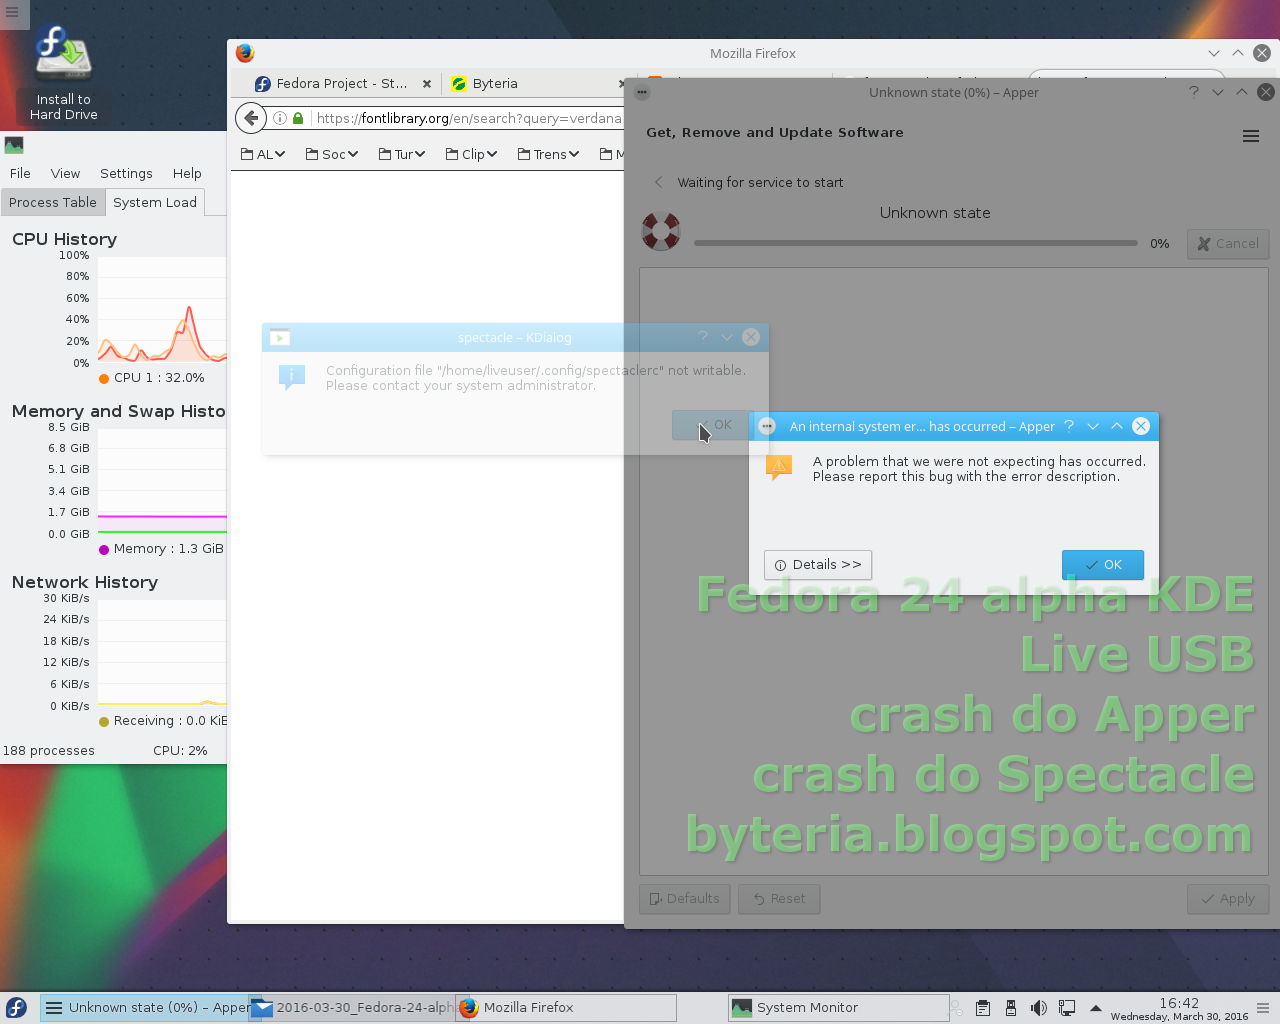Image resolution: width=1280 pixels, height=1024 pixels.
Task: Open the volume speaker tray icon
Action: coord(1039,1008)
